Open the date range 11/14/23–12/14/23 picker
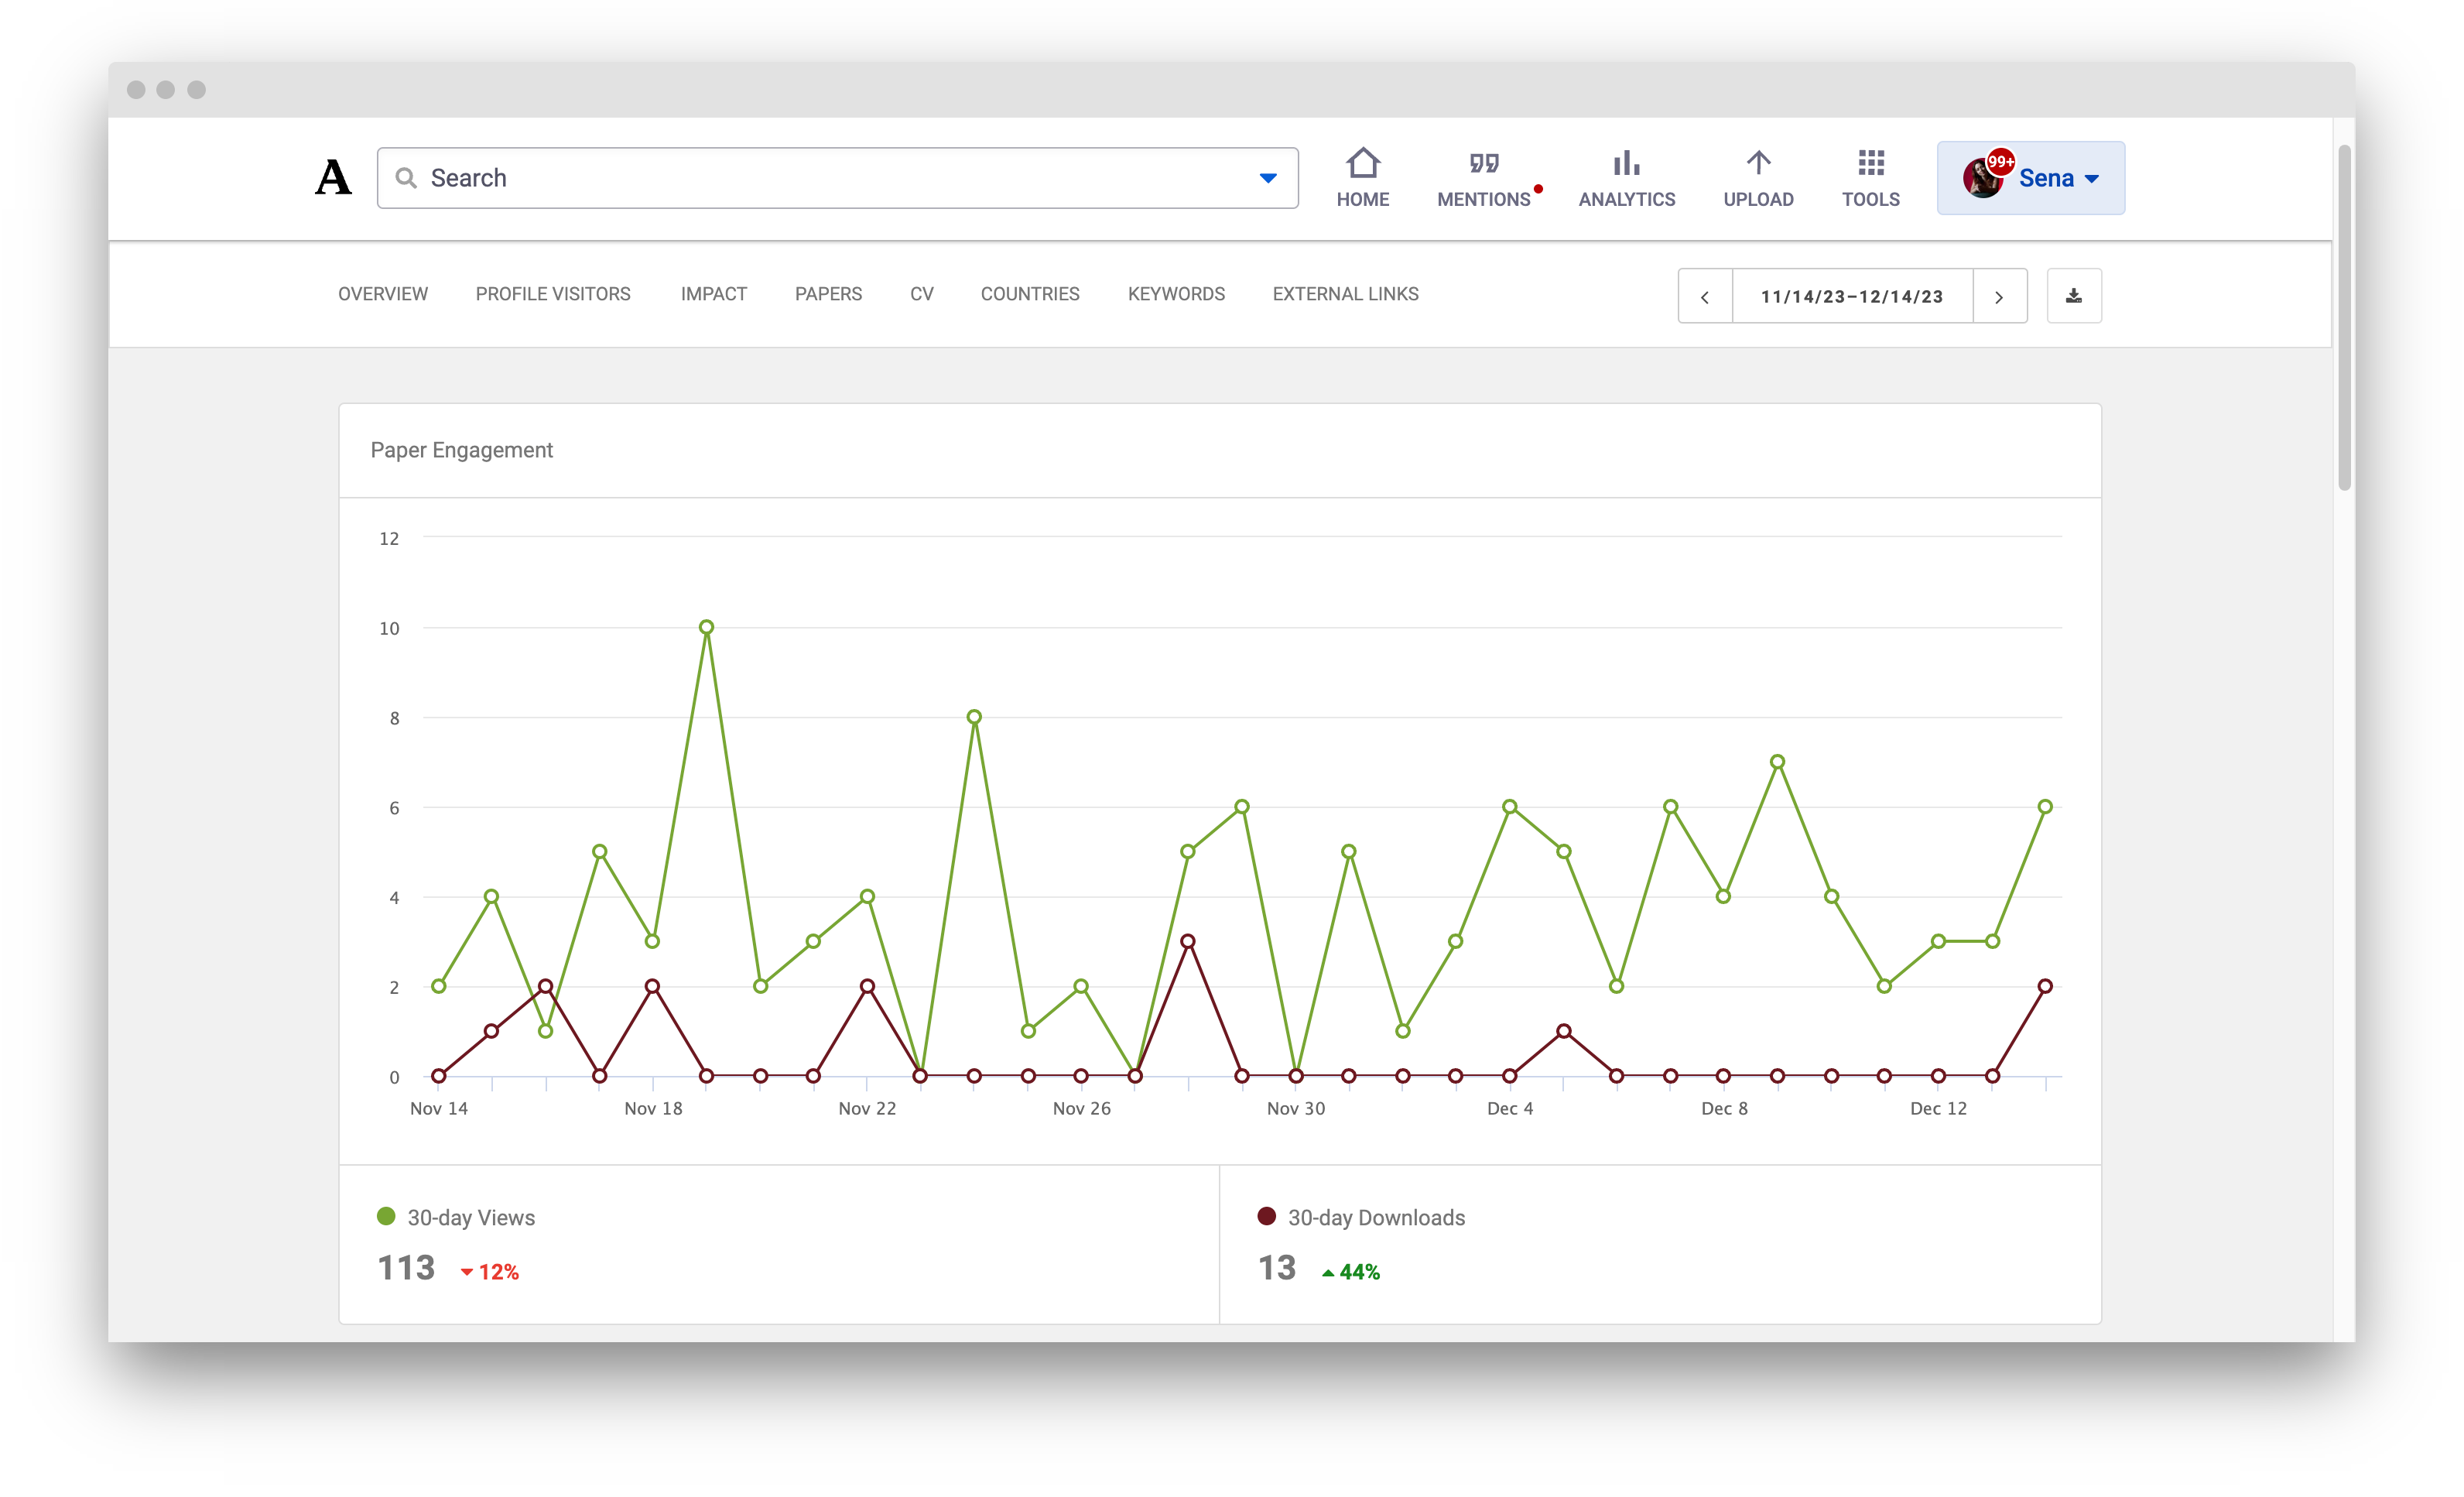The image size is (2464, 1497). [x=1852, y=297]
